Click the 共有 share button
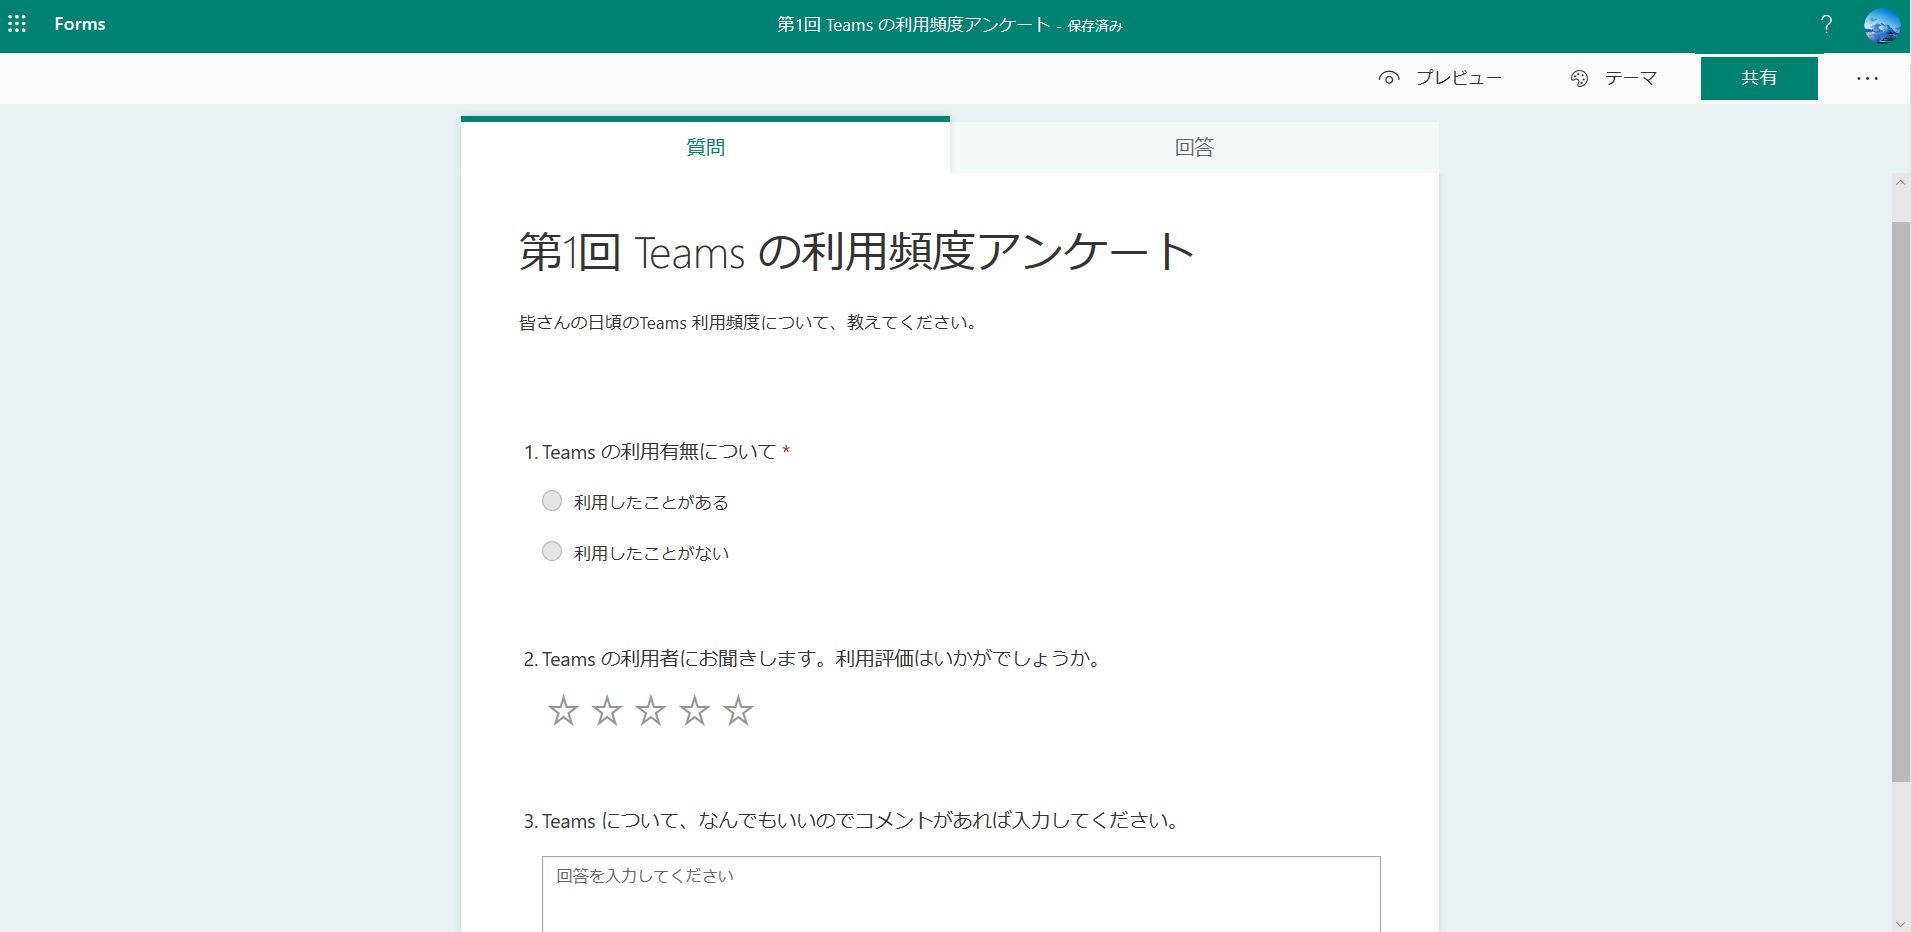Viewport: 1911px width, 932px height. coord(1759,78)
